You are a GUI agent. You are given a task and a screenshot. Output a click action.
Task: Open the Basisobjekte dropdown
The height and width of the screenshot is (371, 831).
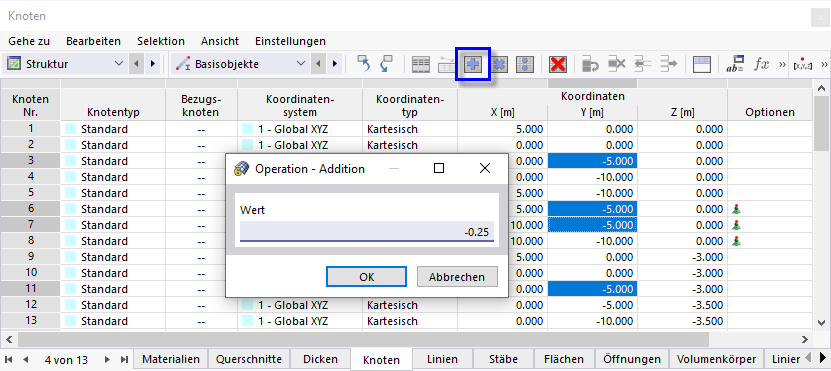(x=241, y=64)
